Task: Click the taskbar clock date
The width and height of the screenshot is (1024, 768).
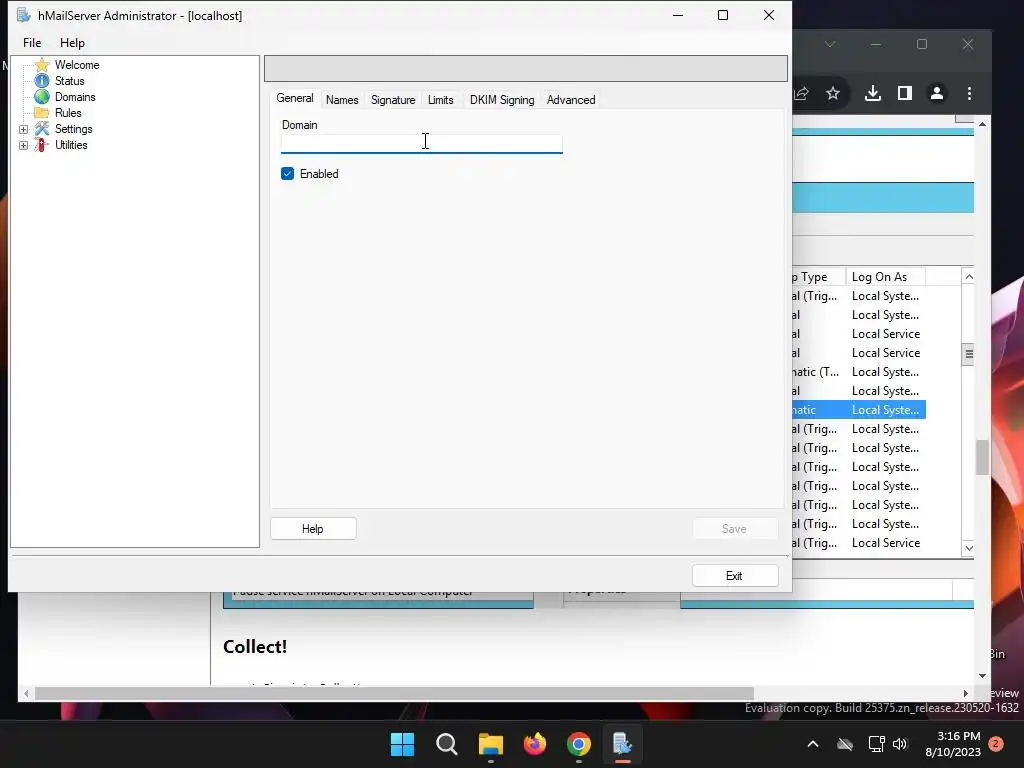Action: 953,744
